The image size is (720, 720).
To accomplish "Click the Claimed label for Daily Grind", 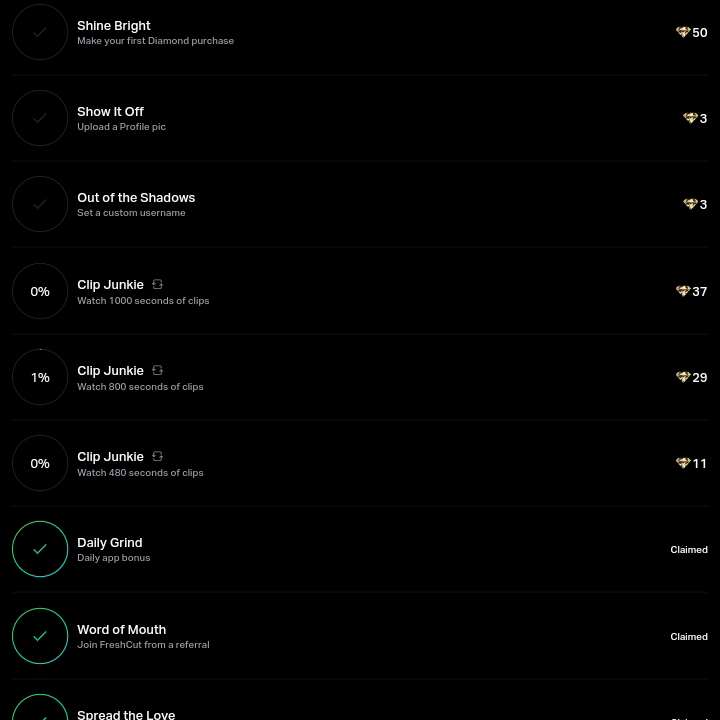I will (689, 550).
